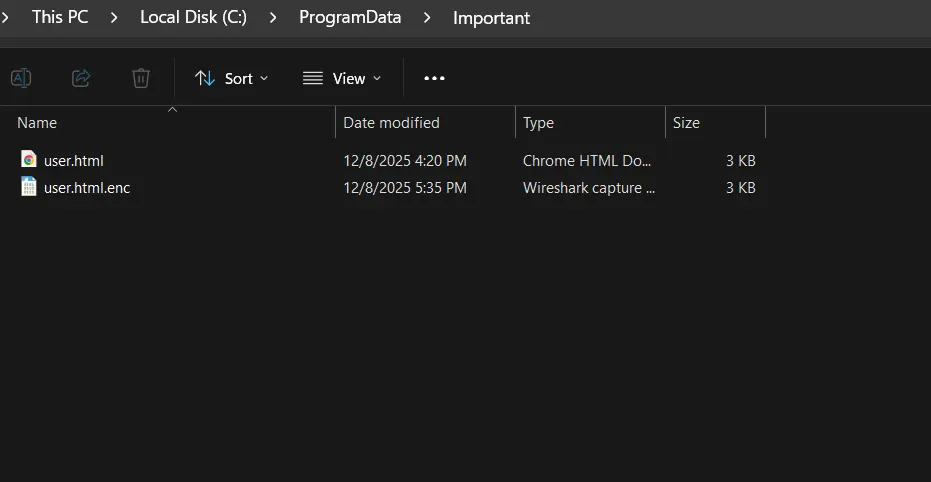Click the Share icon in the toolbar
This screenshot has width=931, height=482.
click(x=81, y=78)
